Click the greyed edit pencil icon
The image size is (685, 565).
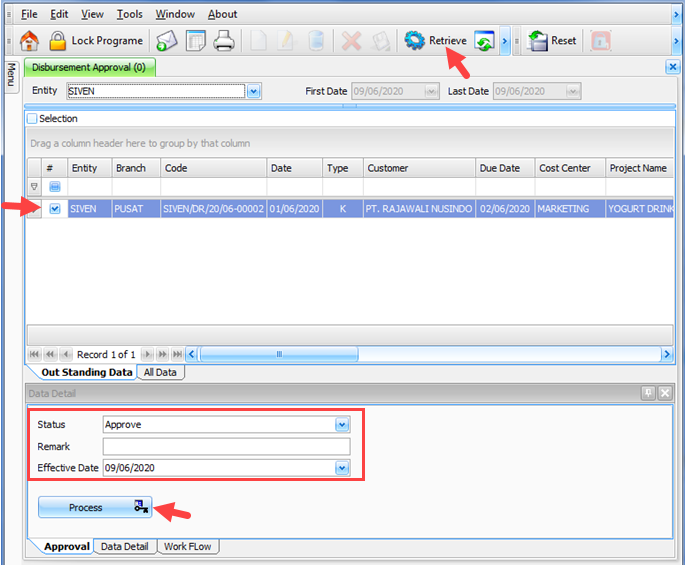tap(287, 41)
